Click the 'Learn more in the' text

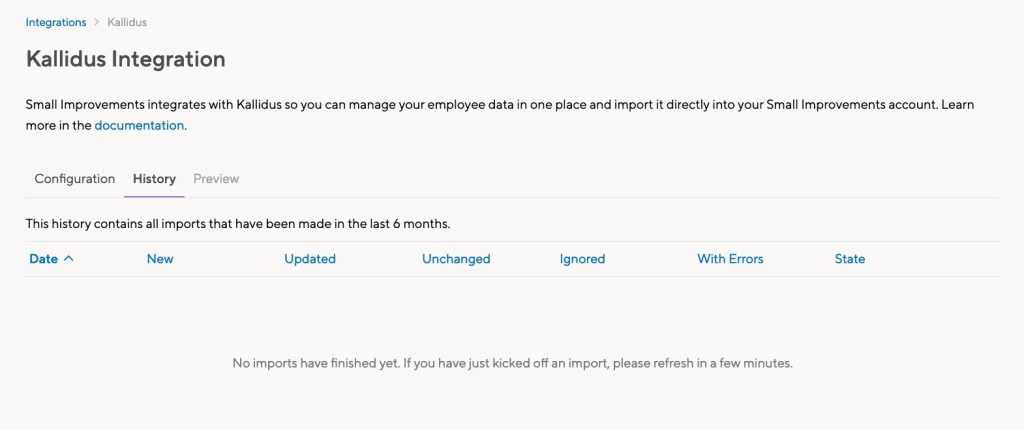(x=58, y=125)
